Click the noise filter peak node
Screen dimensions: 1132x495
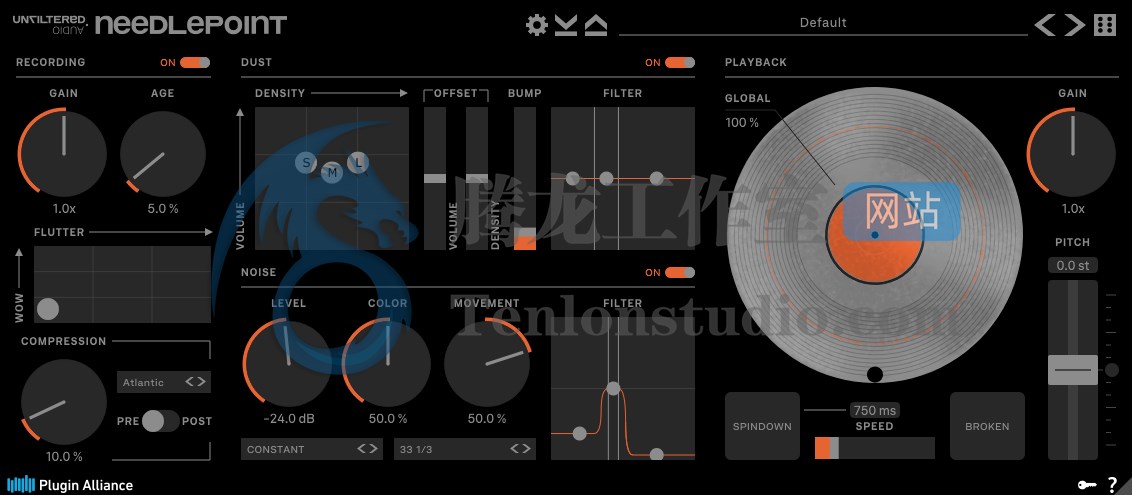coord(613,388)
